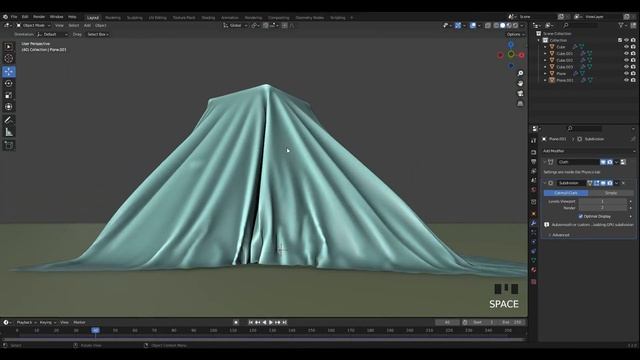Open the Add Modifier dropdown
The image size is (640, 360).
(588, 151)
